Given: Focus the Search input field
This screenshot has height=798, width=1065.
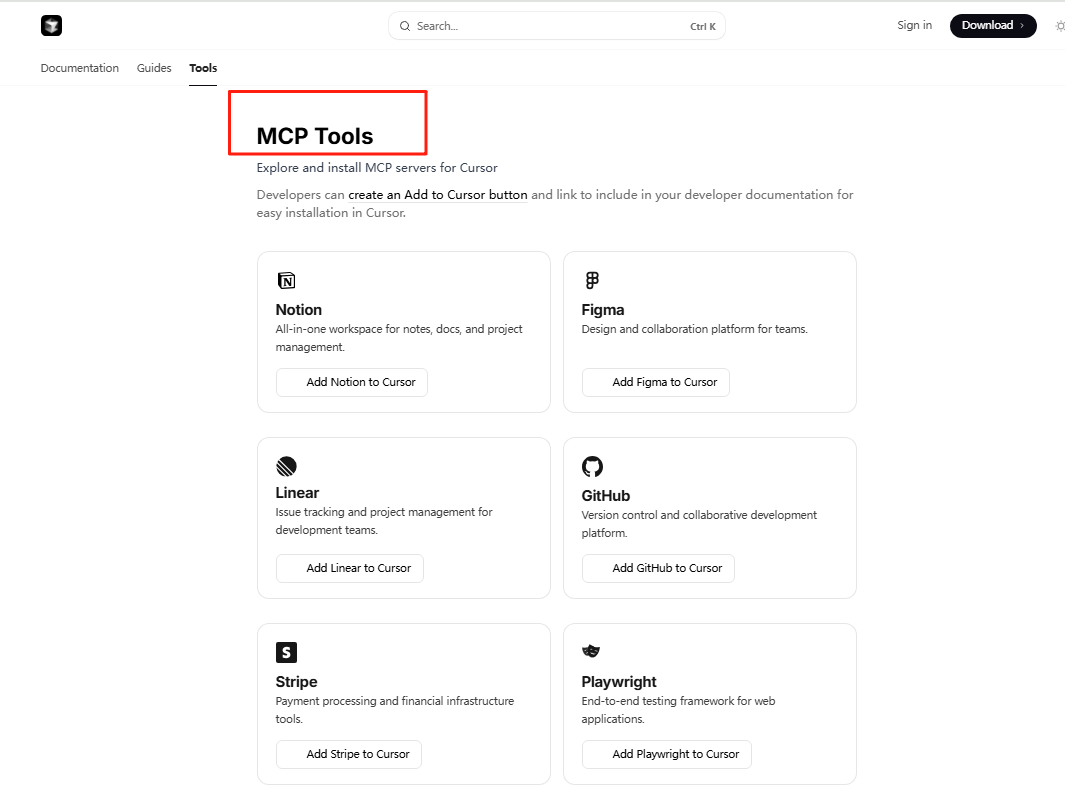Looking at the screenshot, I should click(557, 26).
